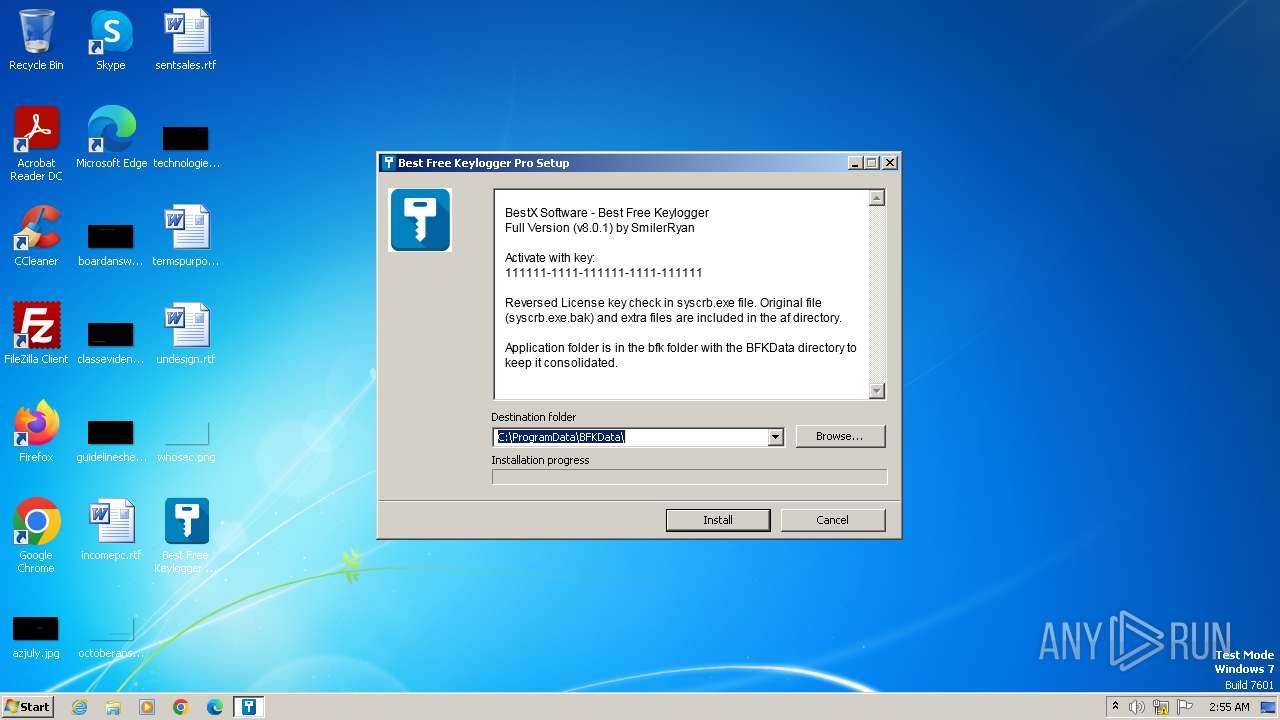Open the Start menu
1280x720 pixels.
pos(27,707)
